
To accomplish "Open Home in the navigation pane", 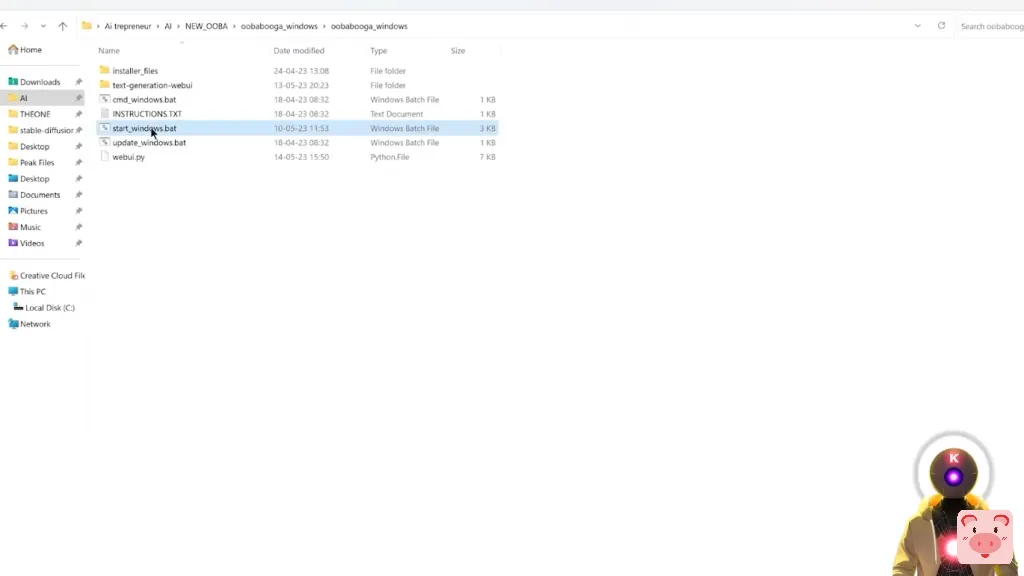I will pyautogui.click(x=25, y=50).
